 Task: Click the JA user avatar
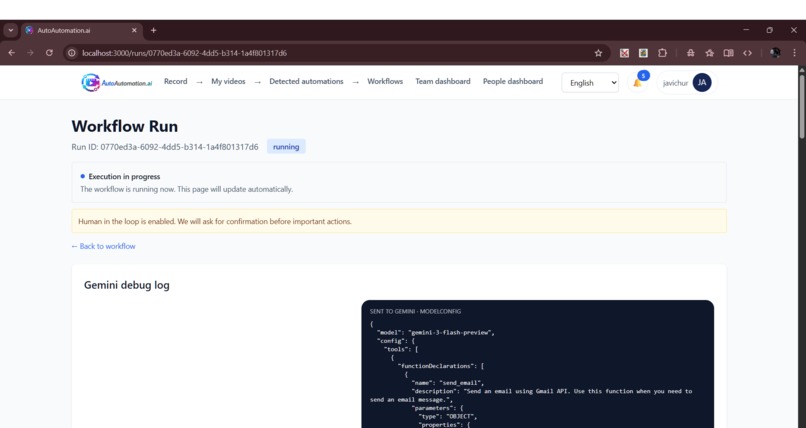click(702, 83)
